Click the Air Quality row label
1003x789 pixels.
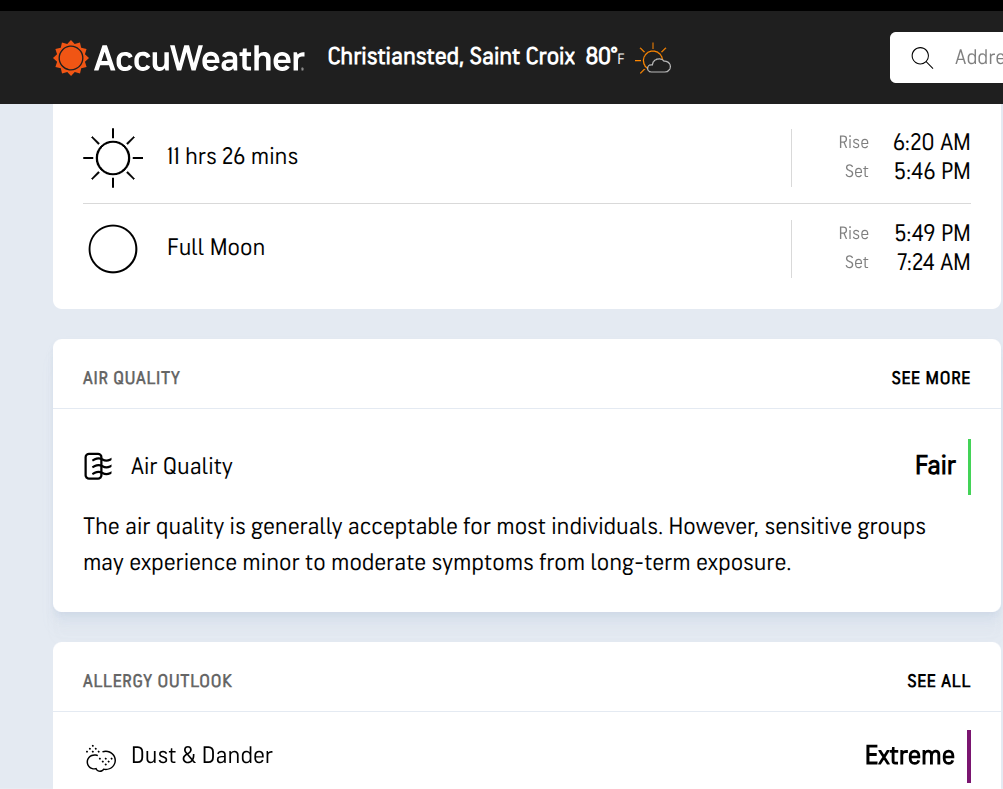coord(182,466)
